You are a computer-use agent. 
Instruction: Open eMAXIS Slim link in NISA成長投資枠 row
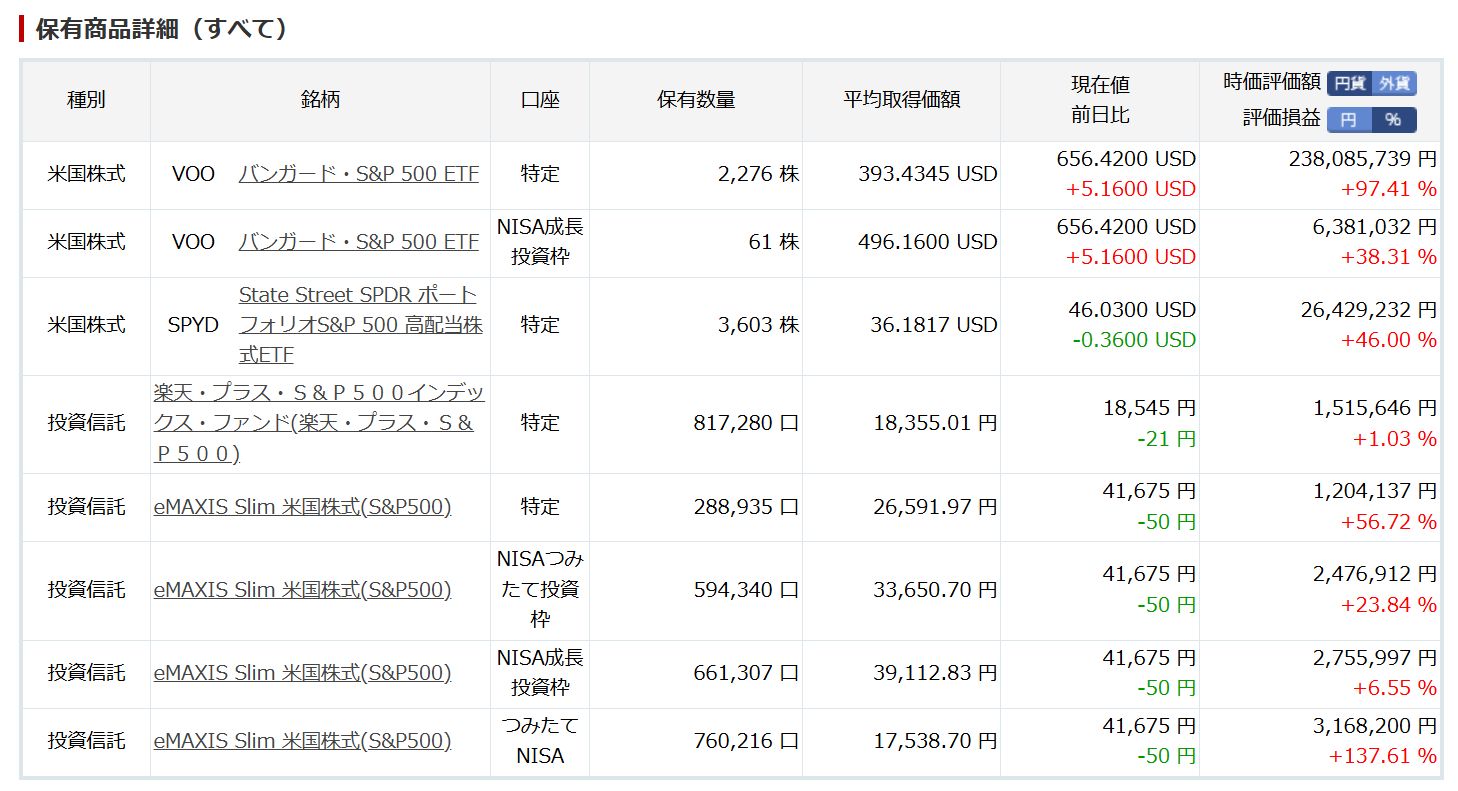pos(302,673)
